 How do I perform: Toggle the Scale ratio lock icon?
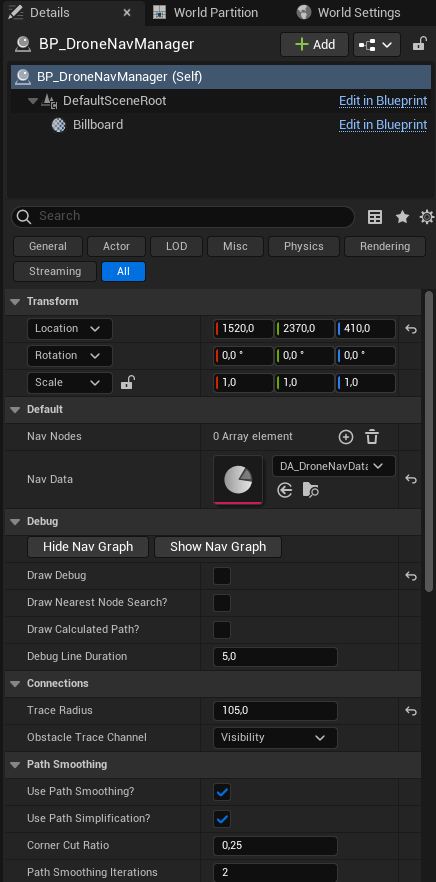coord(128,382)
